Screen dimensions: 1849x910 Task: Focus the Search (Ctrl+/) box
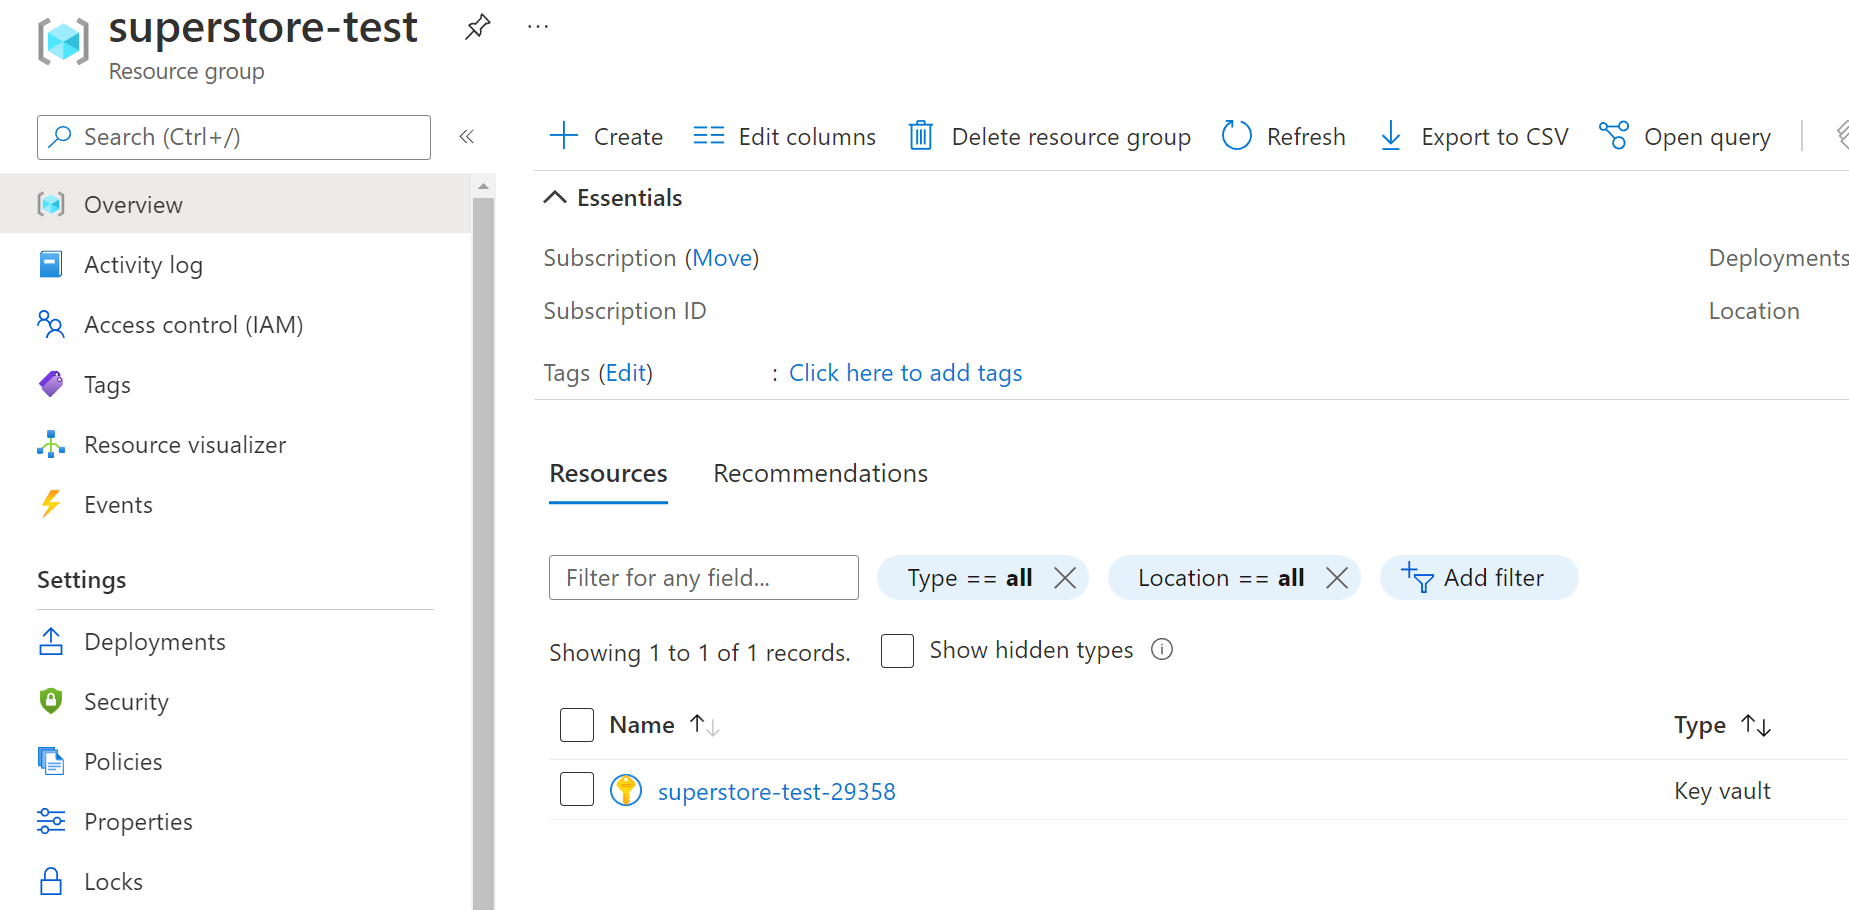[x=234, y=137]
